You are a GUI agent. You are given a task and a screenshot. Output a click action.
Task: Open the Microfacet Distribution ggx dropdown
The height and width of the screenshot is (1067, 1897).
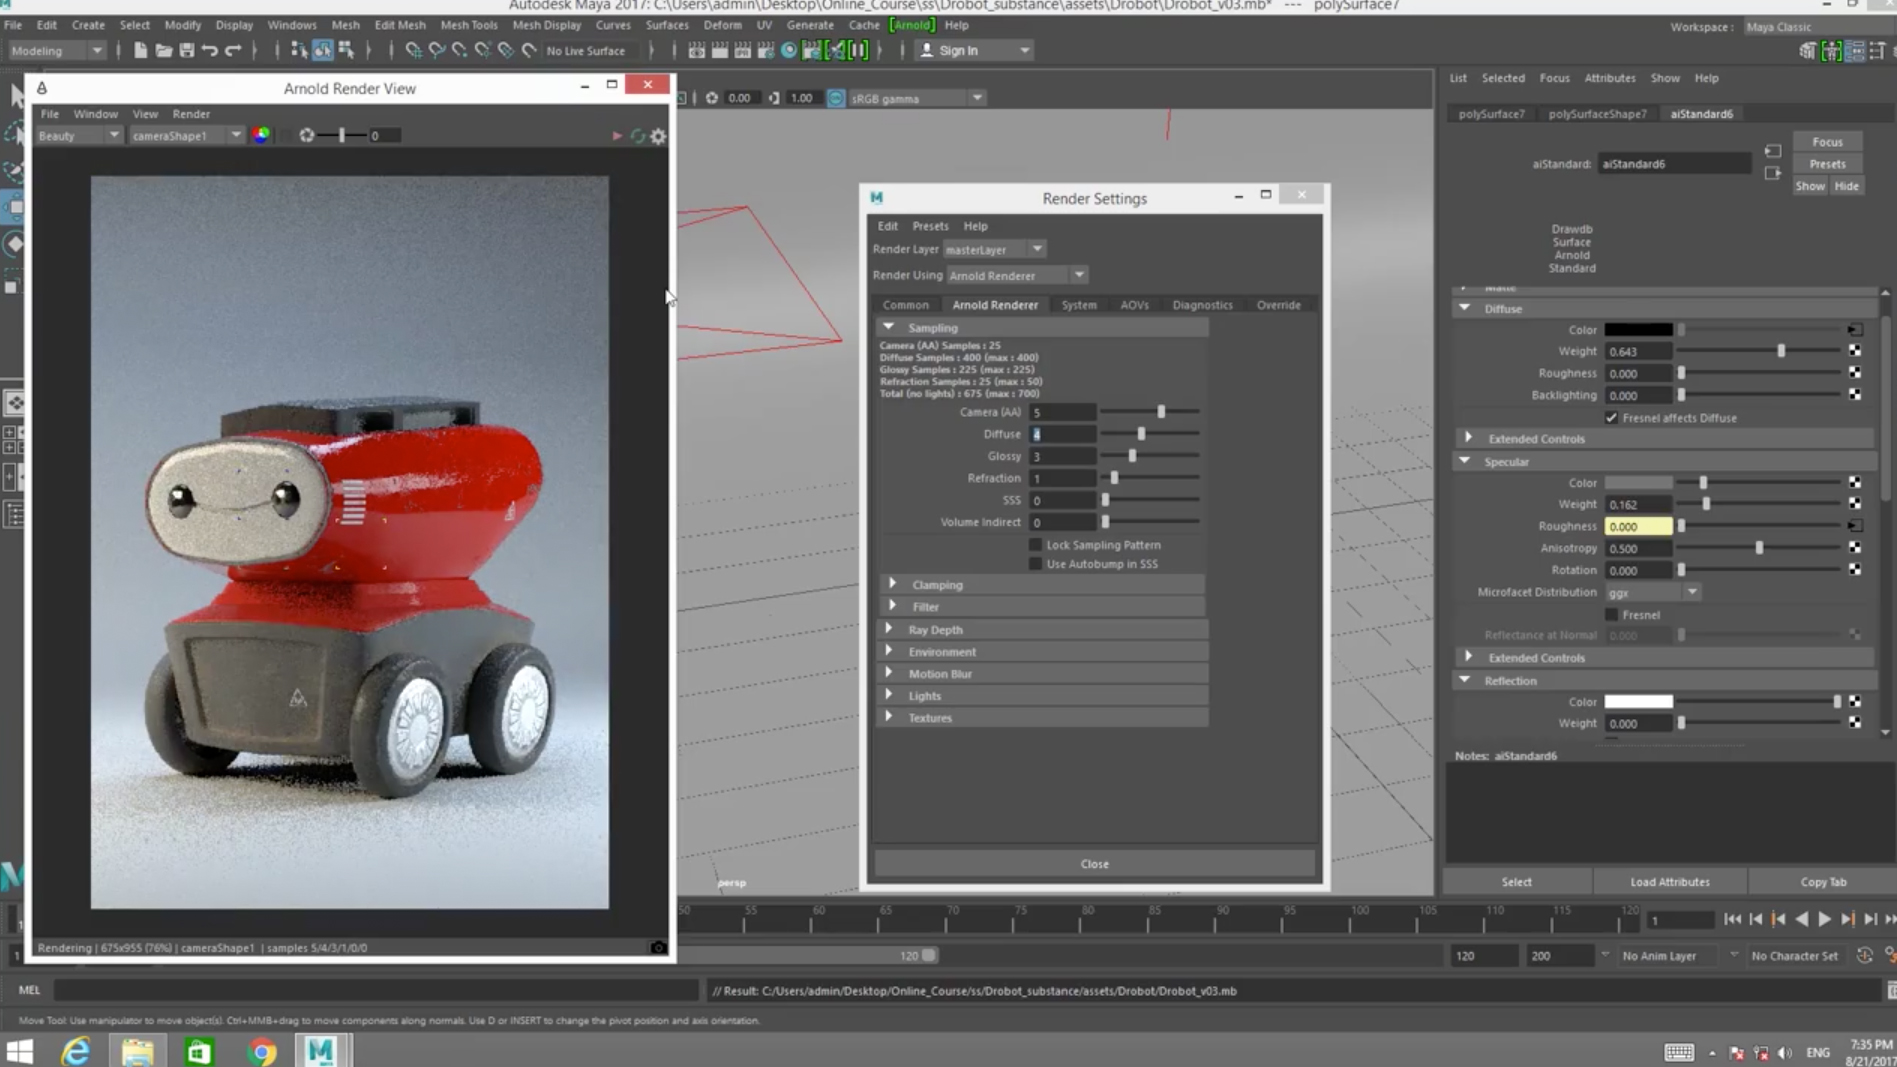tap(1652, 592)
